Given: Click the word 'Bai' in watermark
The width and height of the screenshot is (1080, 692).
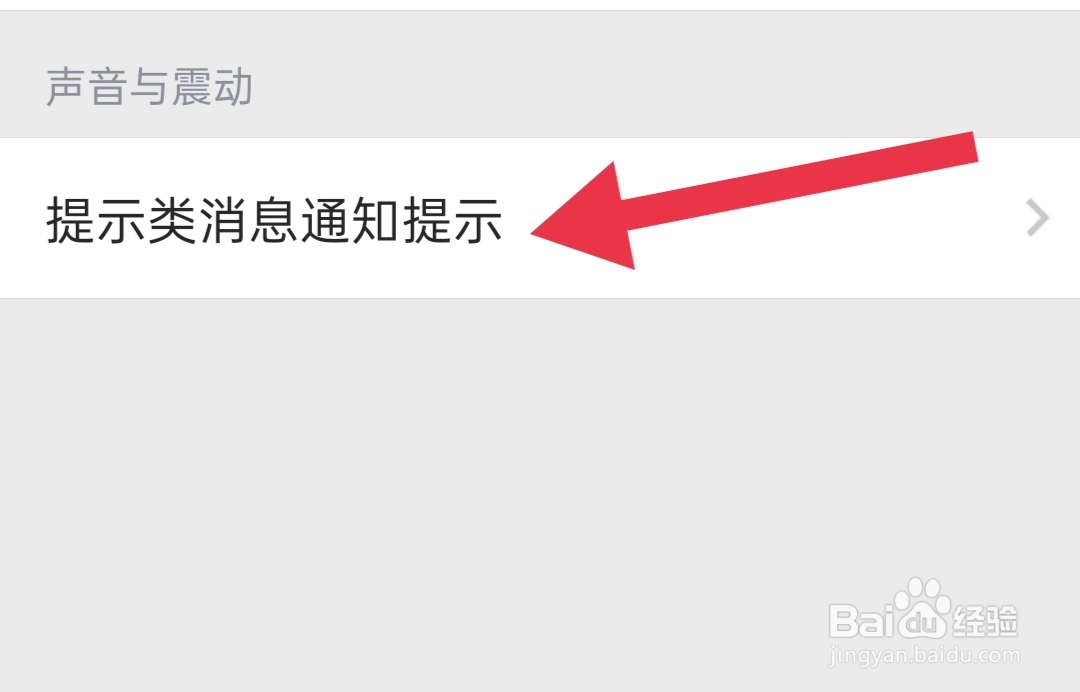Looking at the screenshot, I should tap(859, 620).
